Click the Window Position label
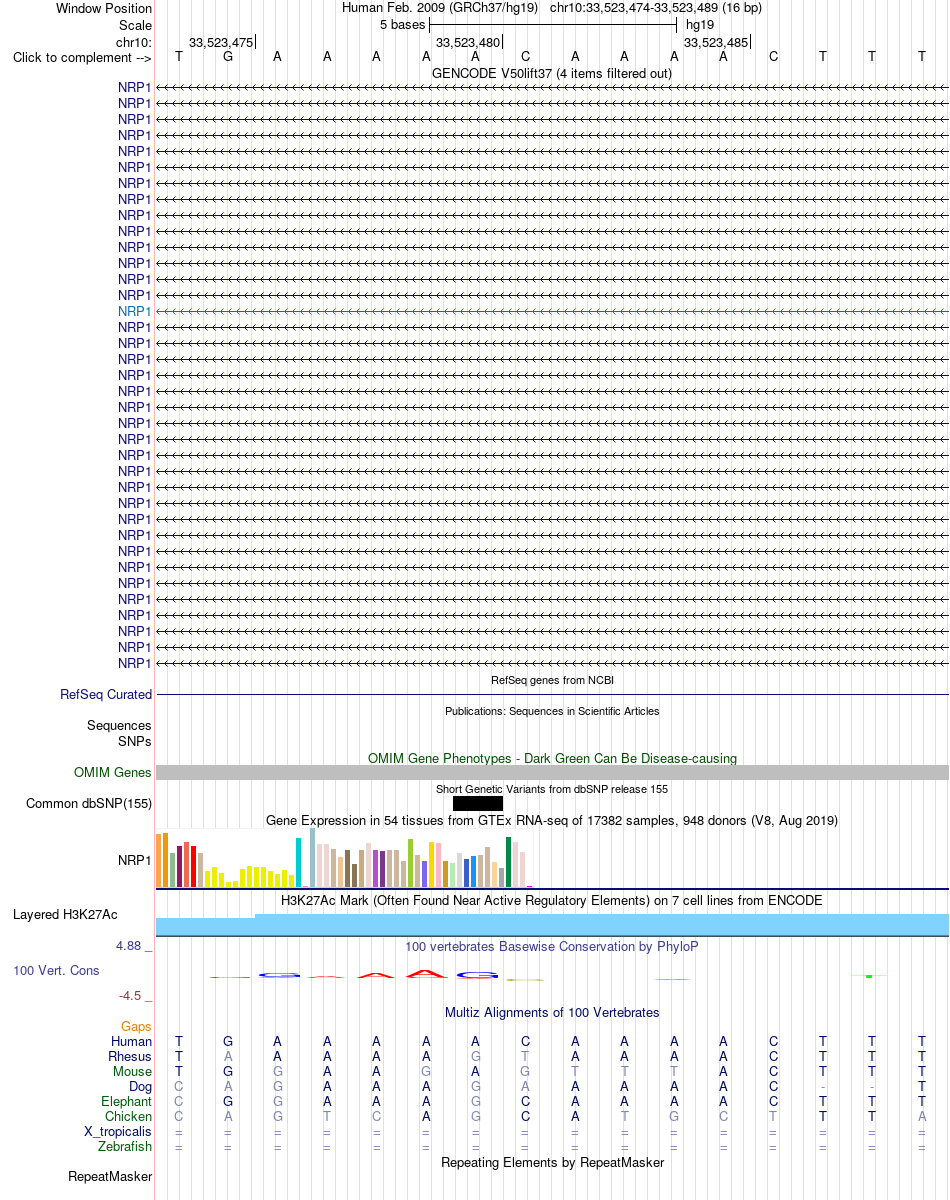 click(x=104, y=8)
